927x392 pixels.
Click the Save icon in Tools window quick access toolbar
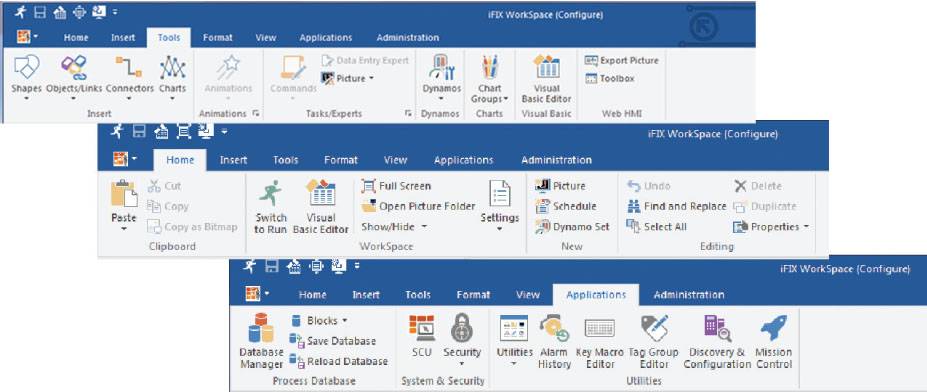40,11
